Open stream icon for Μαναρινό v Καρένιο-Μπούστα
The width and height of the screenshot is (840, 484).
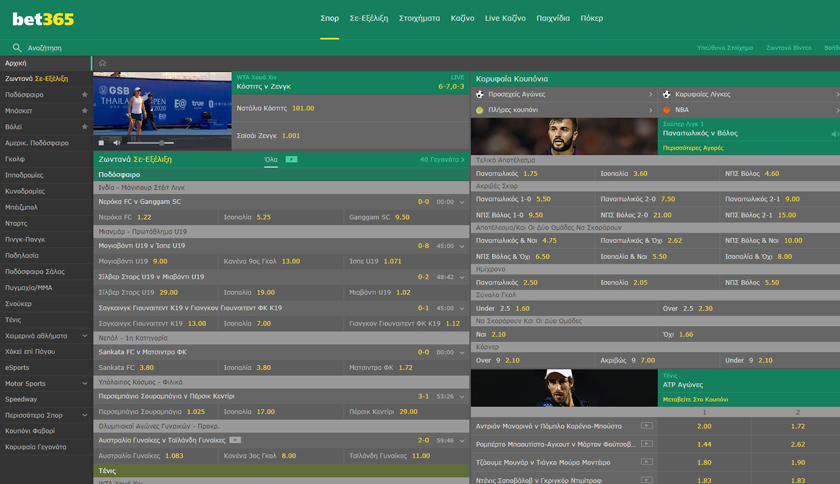coord(647,426)
